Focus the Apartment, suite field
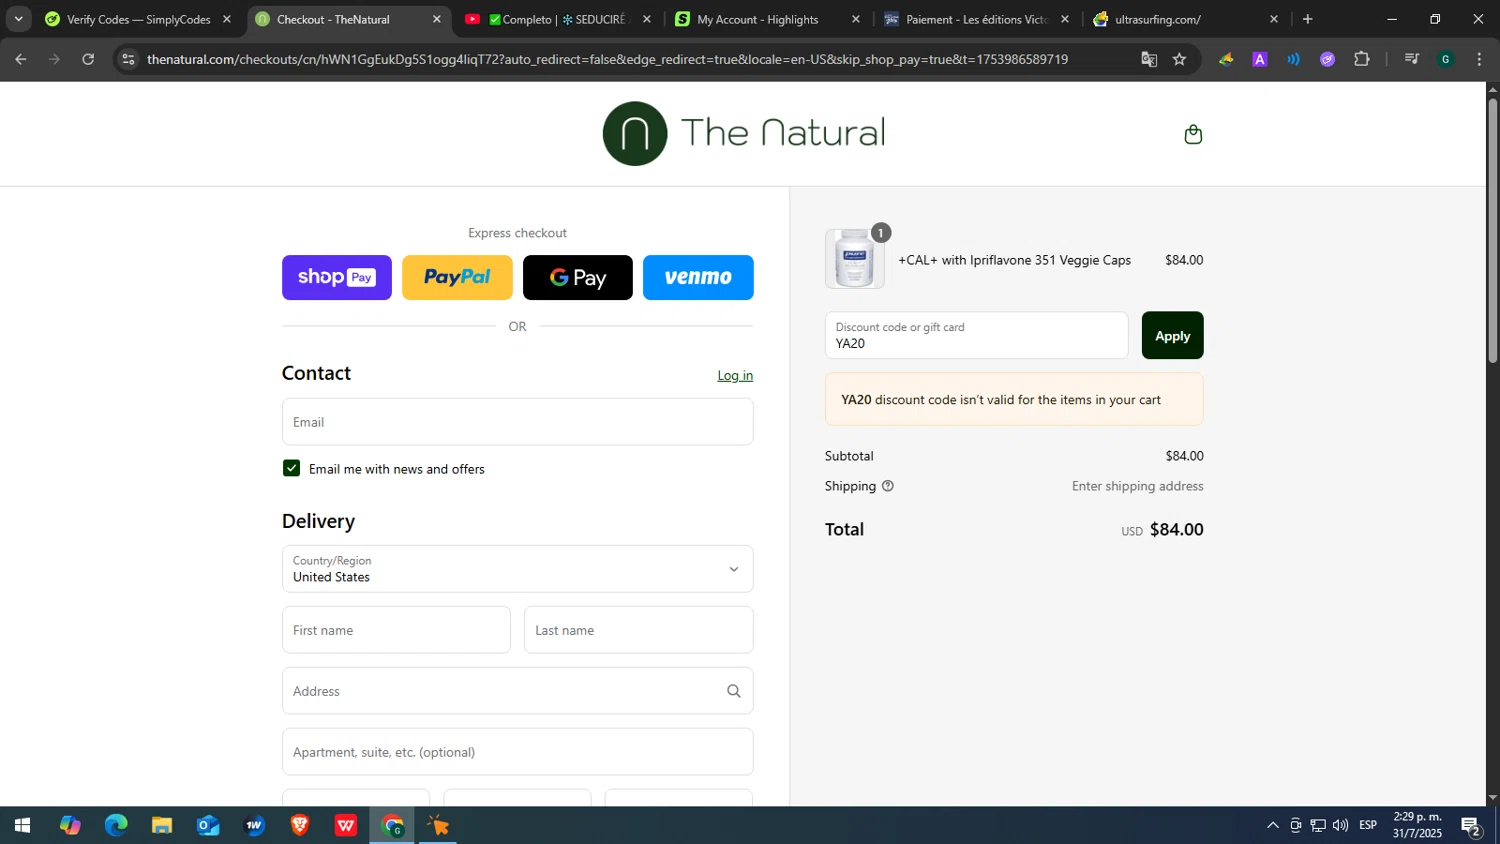Viewport: 1500px width, 844px height. [518, 752]
